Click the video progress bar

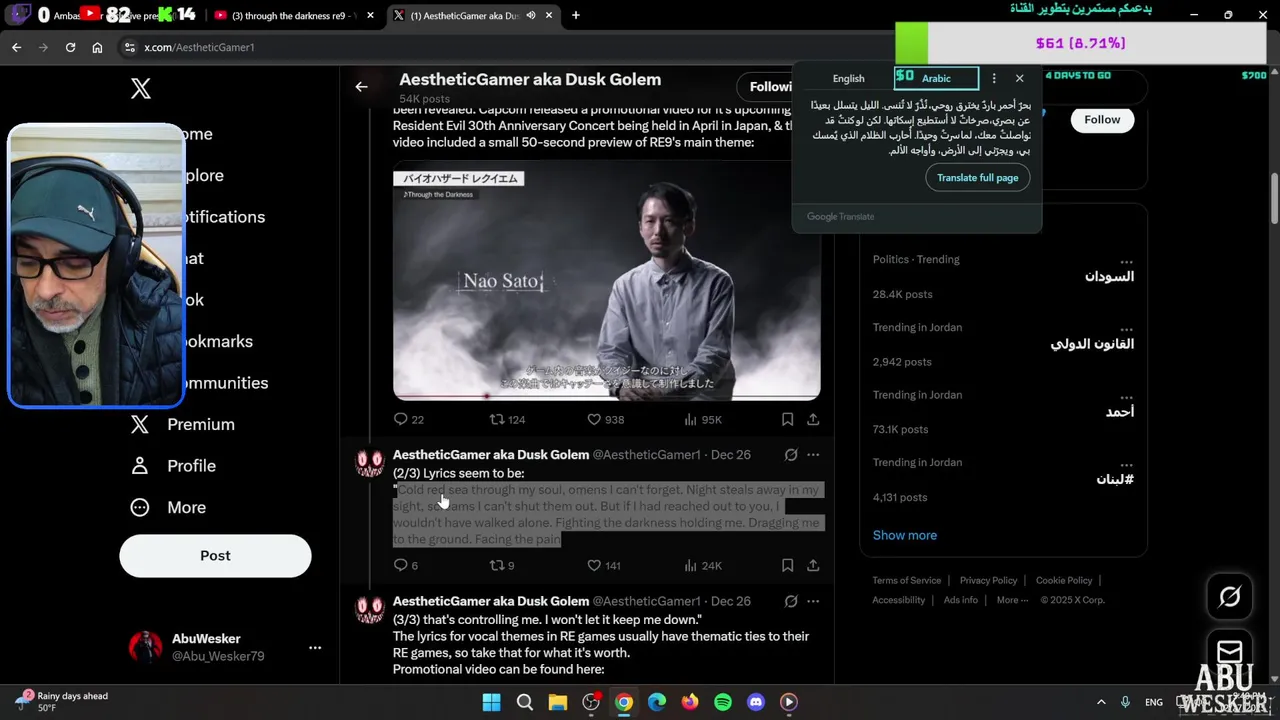607,396
